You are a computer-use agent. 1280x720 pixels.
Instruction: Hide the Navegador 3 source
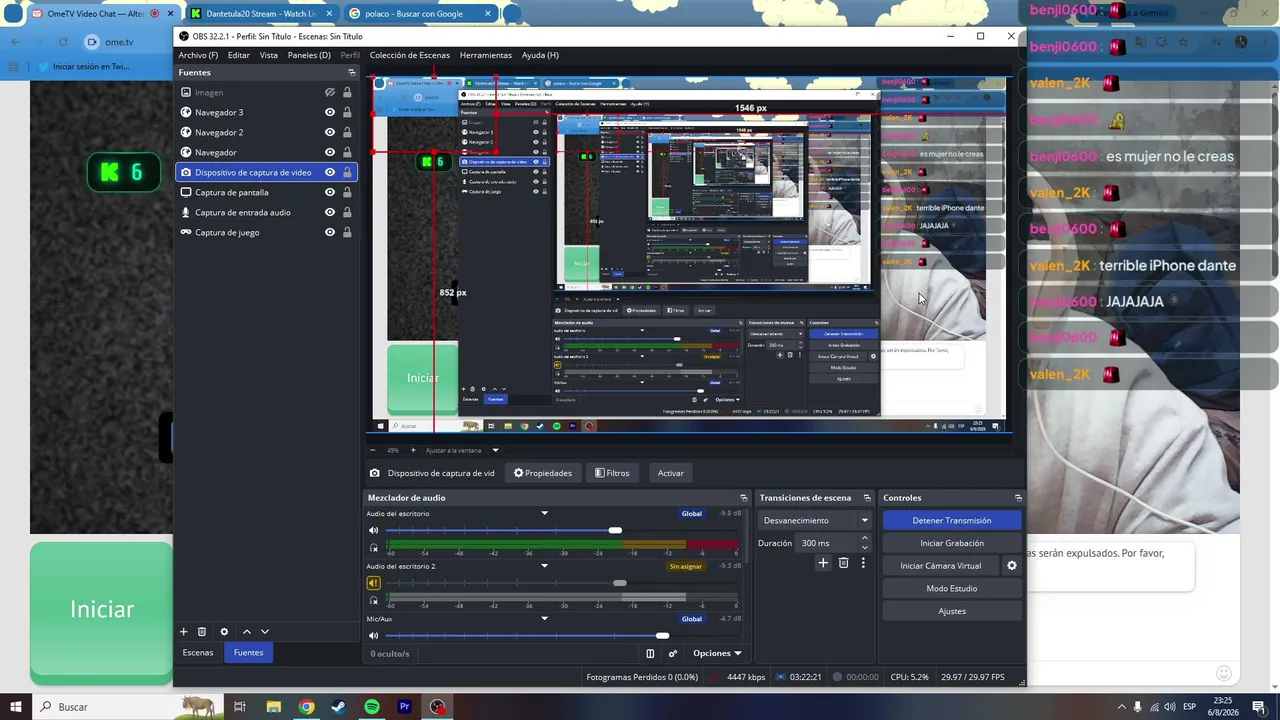coord(330,112)
